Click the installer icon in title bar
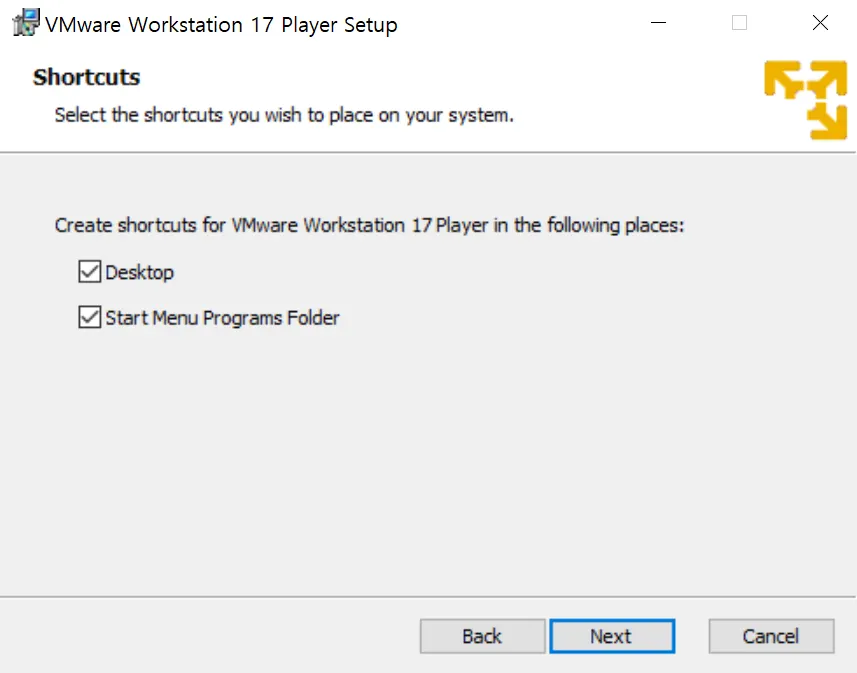This screenshot has width=857, height=673. click(x=25, y=23)
